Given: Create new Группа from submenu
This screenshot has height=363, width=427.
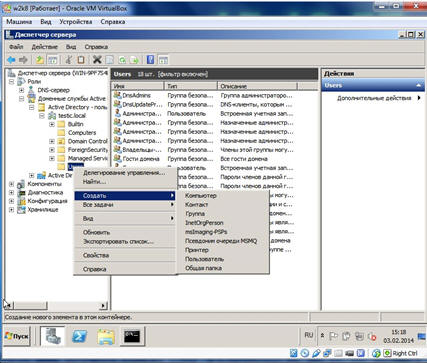Looking at the screenshot, I should (223, 214).
